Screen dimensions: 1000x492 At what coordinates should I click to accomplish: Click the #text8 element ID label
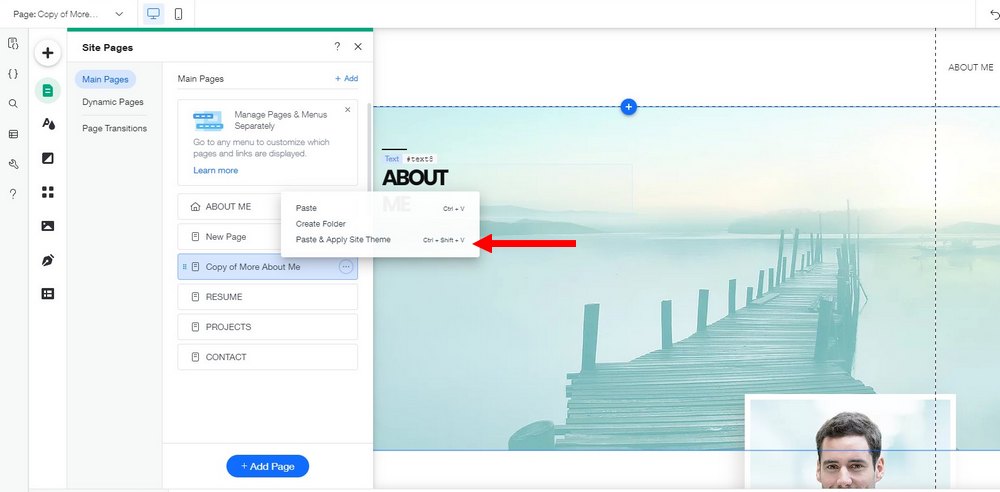[420, 159]
